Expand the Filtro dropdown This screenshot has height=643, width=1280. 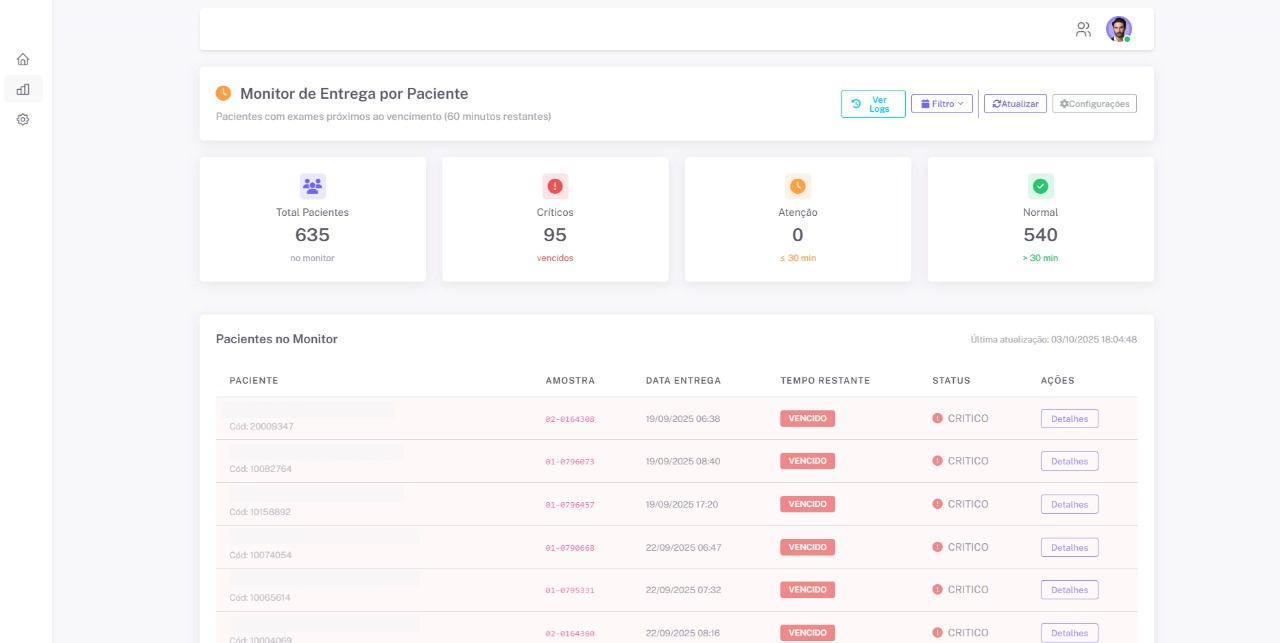point(941,104)
